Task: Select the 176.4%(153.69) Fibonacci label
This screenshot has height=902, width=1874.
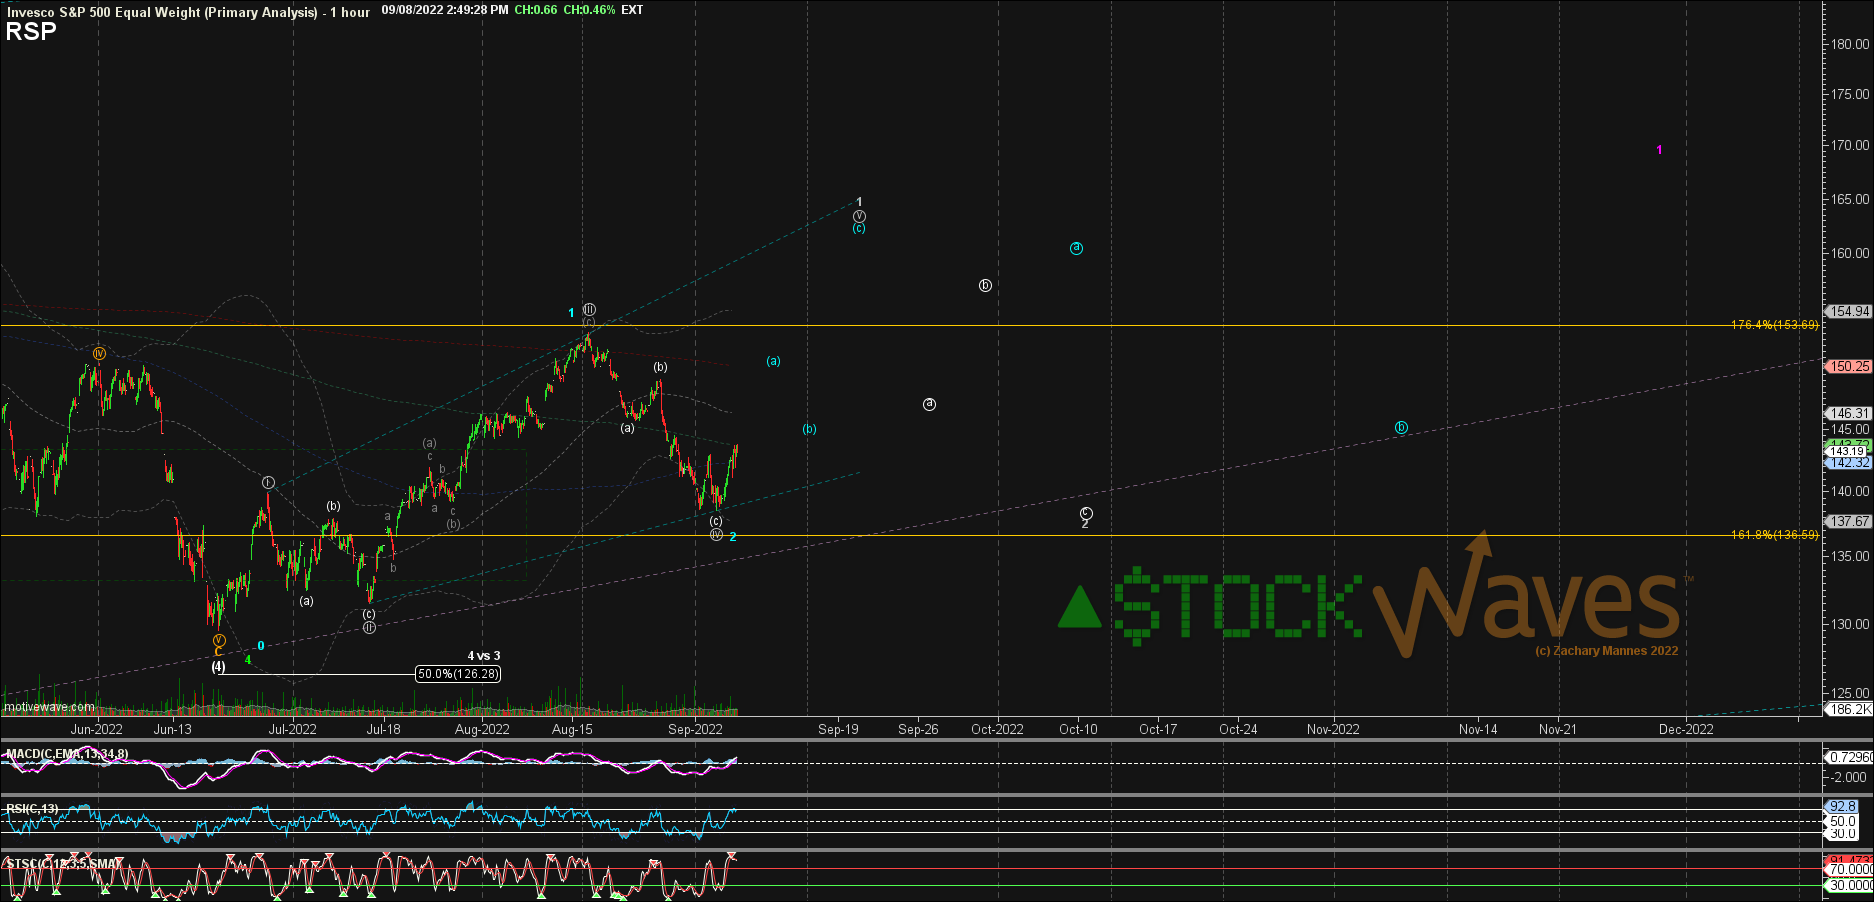Action: point(1774,325)
